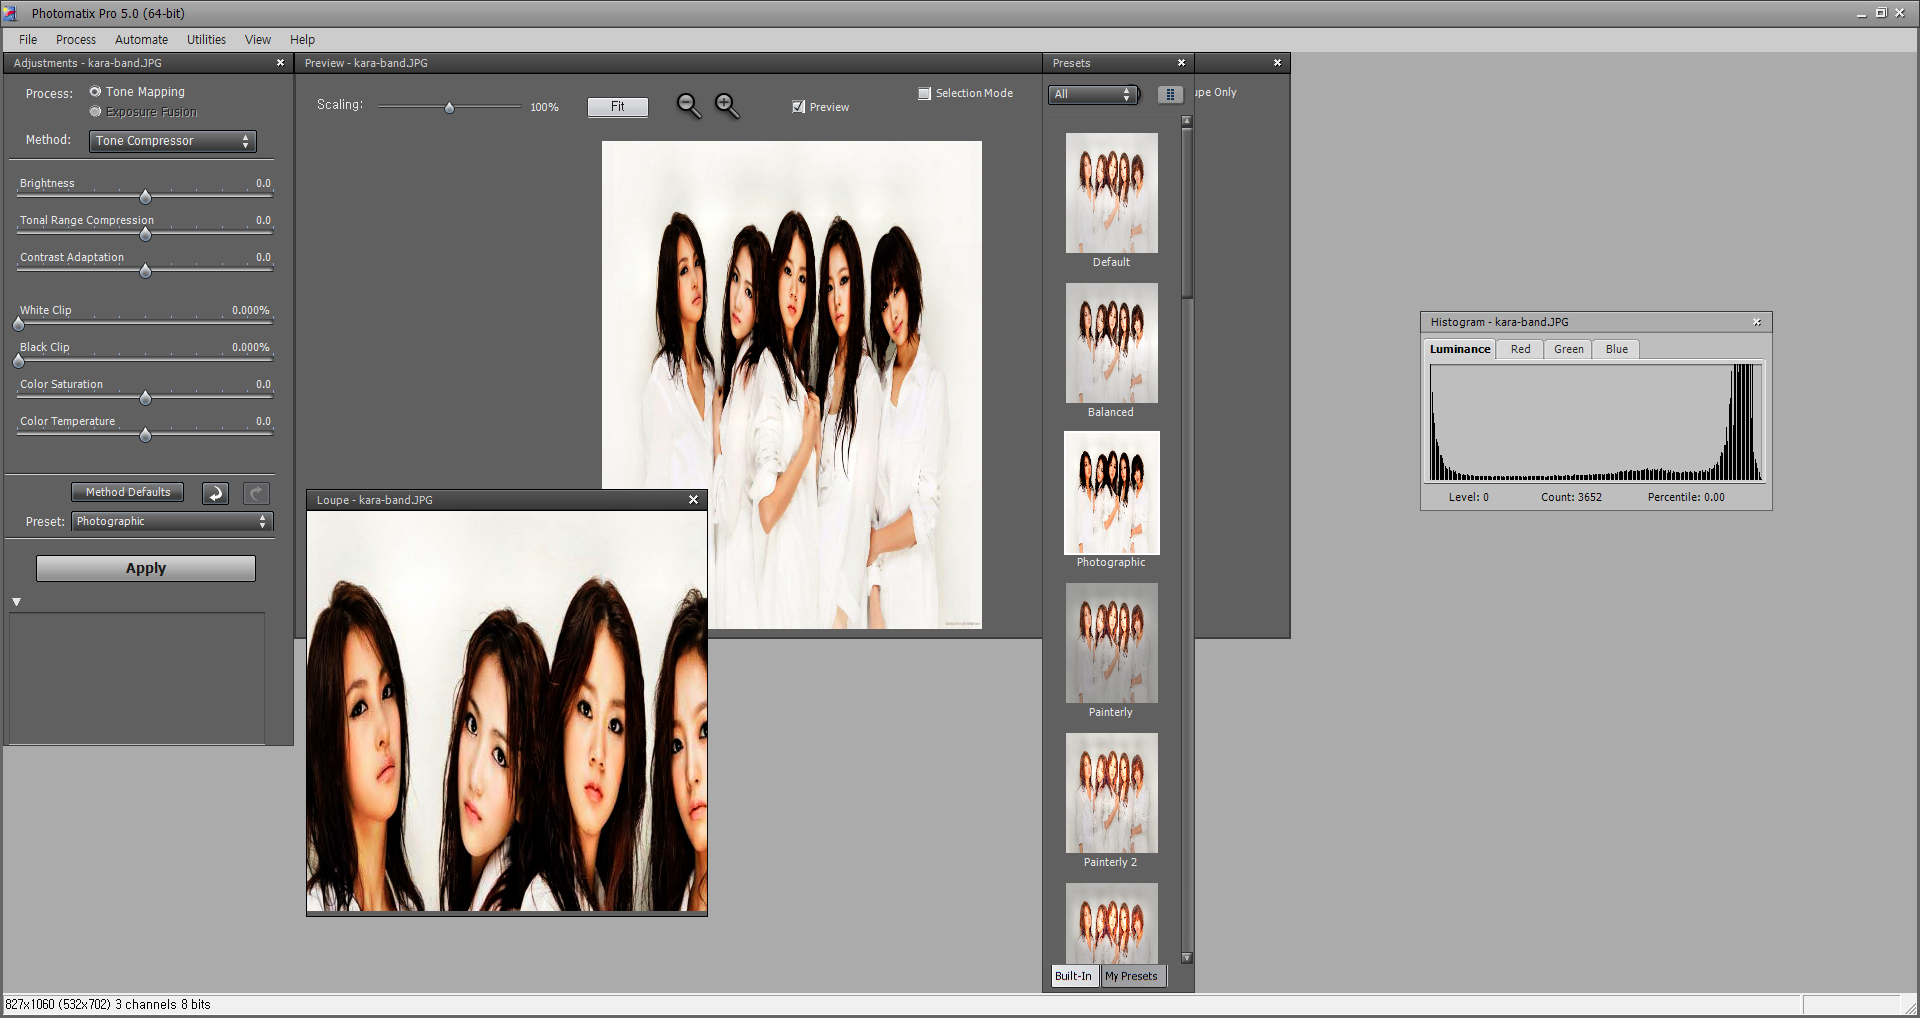Open the Method dropdown Tone Compressor

tap(173, 141)
